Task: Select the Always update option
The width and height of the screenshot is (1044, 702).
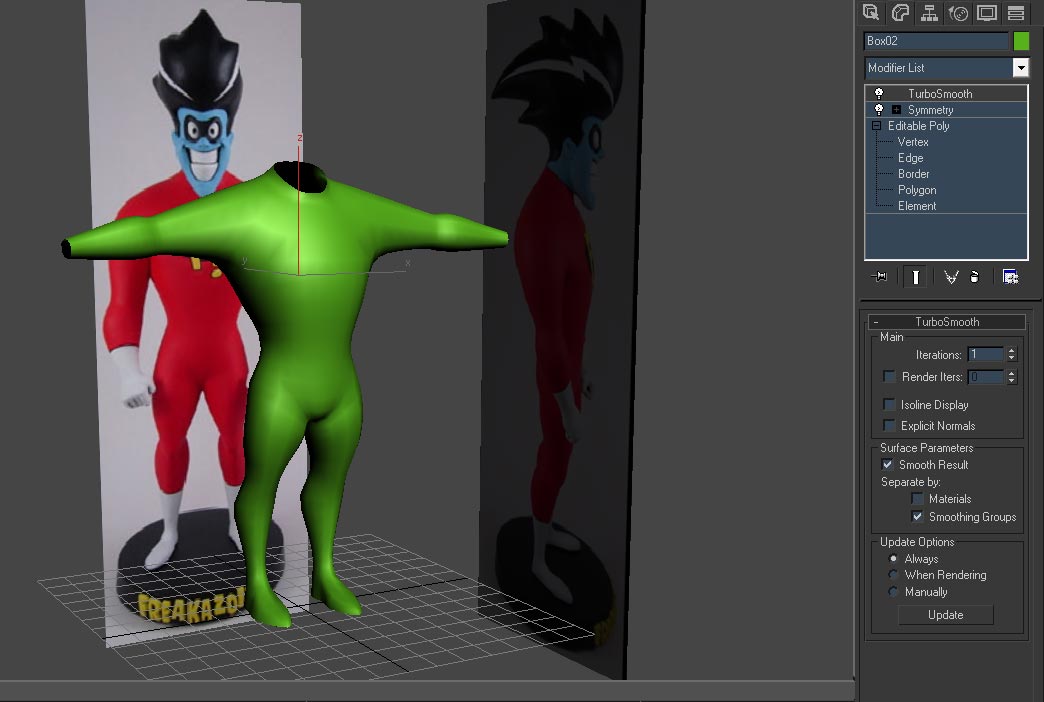Action: [893, 558]
